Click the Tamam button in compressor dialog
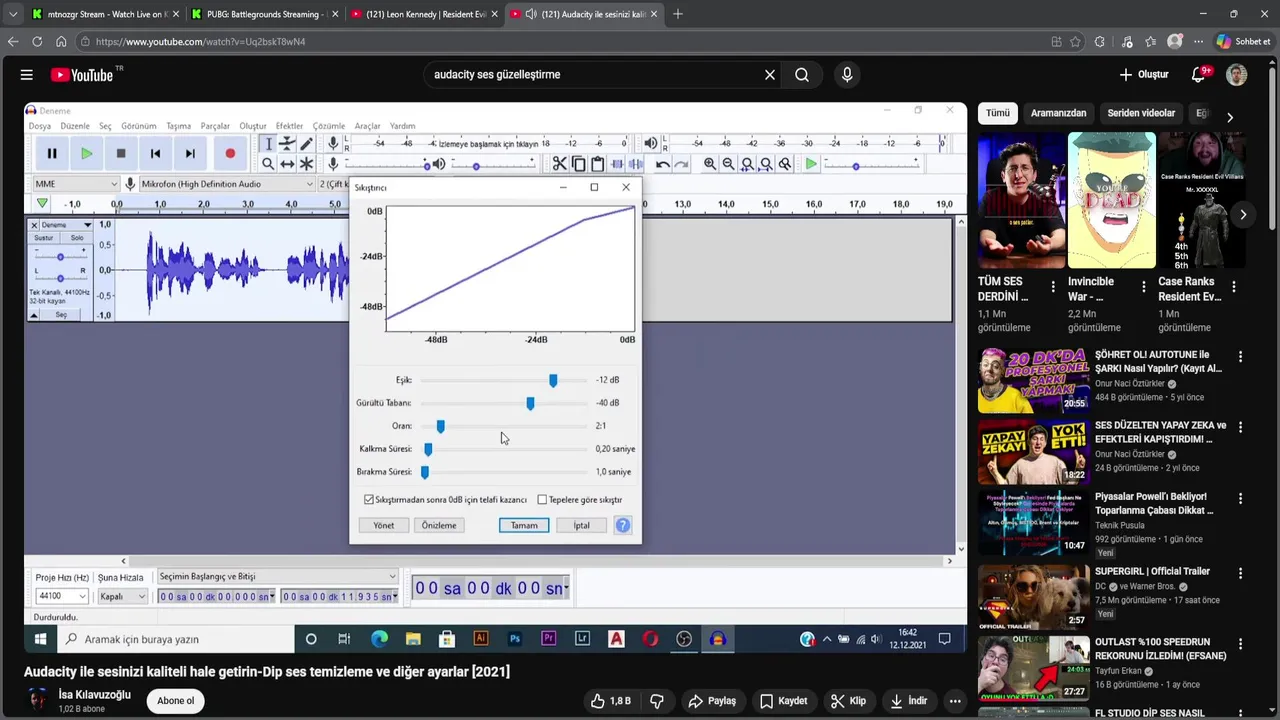 pos(524,525)
